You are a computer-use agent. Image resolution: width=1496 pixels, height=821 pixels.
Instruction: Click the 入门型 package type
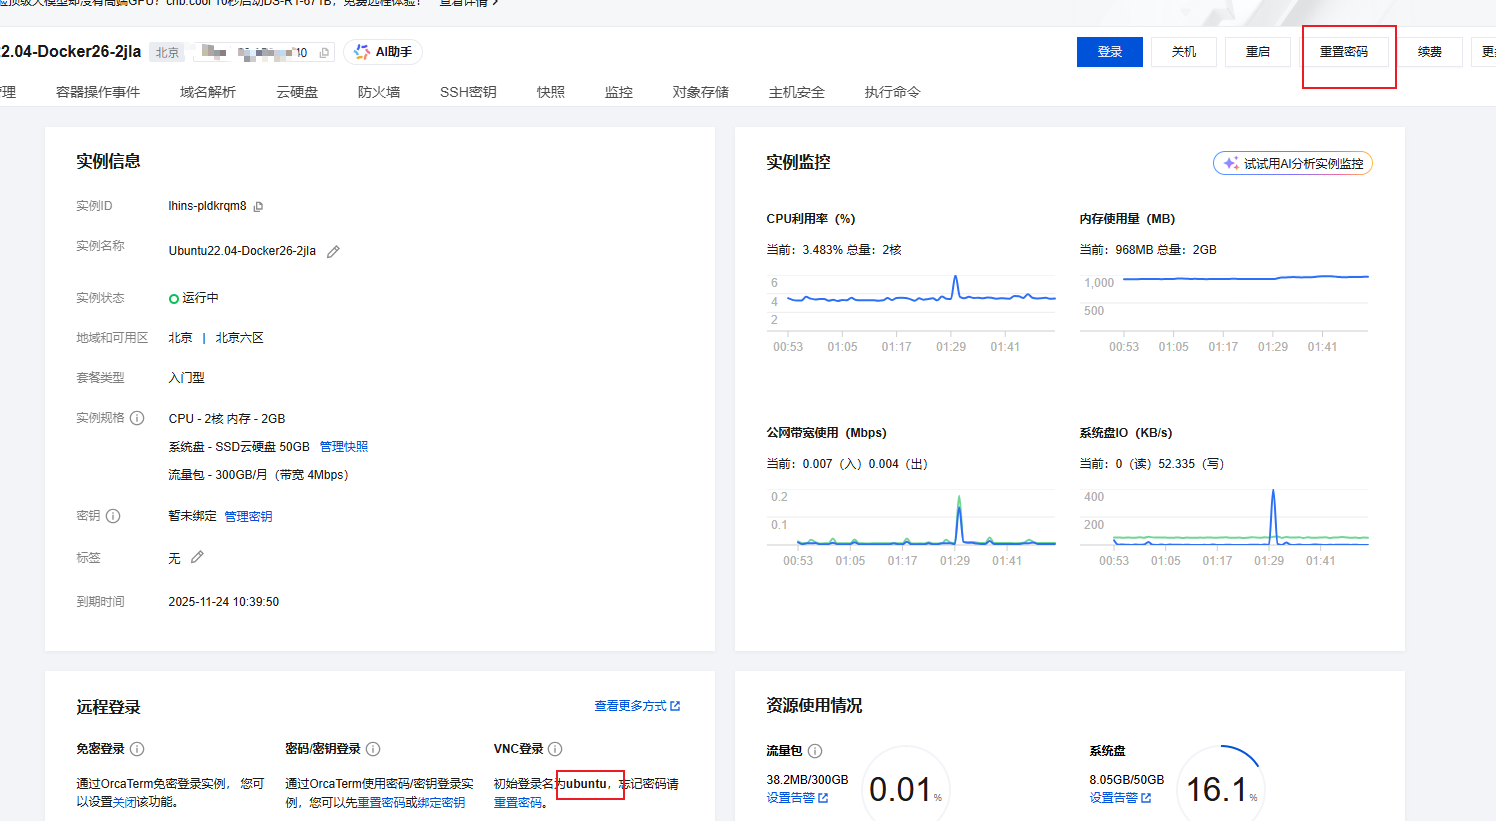point(186,378)
